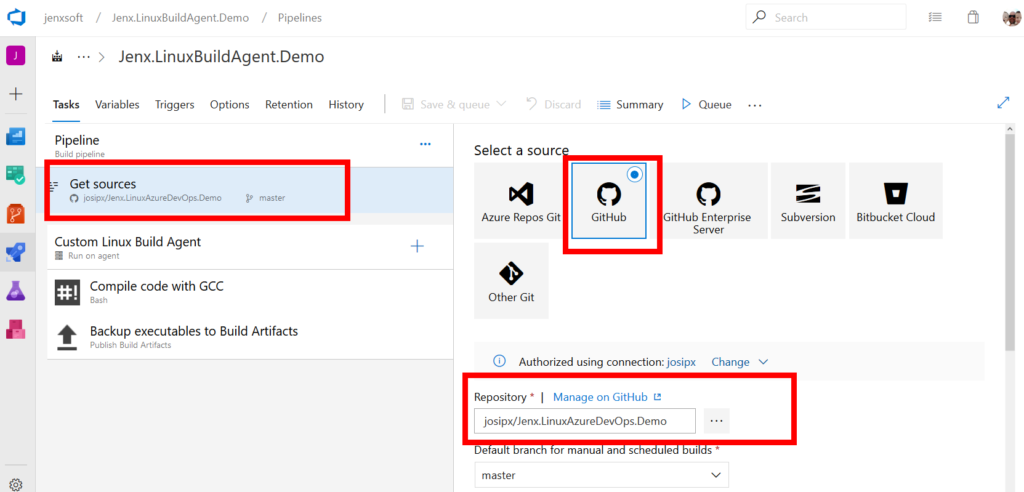
Task: Open the green checkmark board icon in sidebar
Action: 16,174
